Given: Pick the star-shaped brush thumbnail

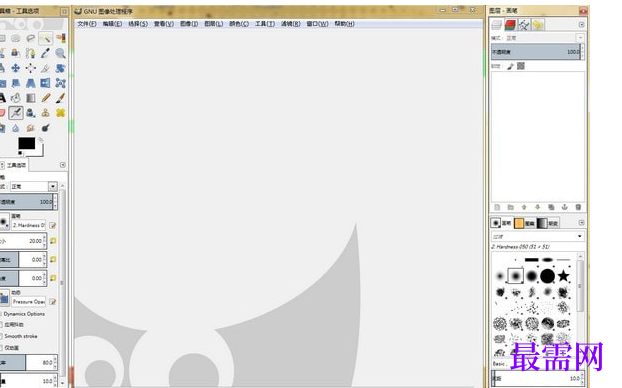Looking at the screenshot, I should pos(563,276).
